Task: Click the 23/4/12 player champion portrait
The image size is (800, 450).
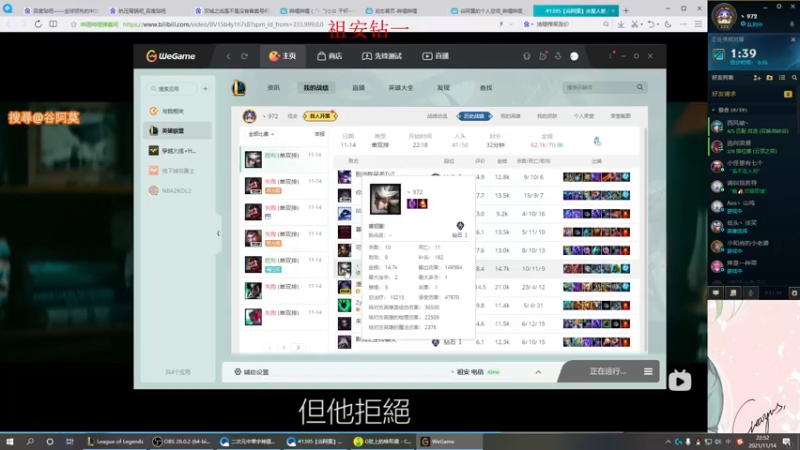Action: [344, 287]
